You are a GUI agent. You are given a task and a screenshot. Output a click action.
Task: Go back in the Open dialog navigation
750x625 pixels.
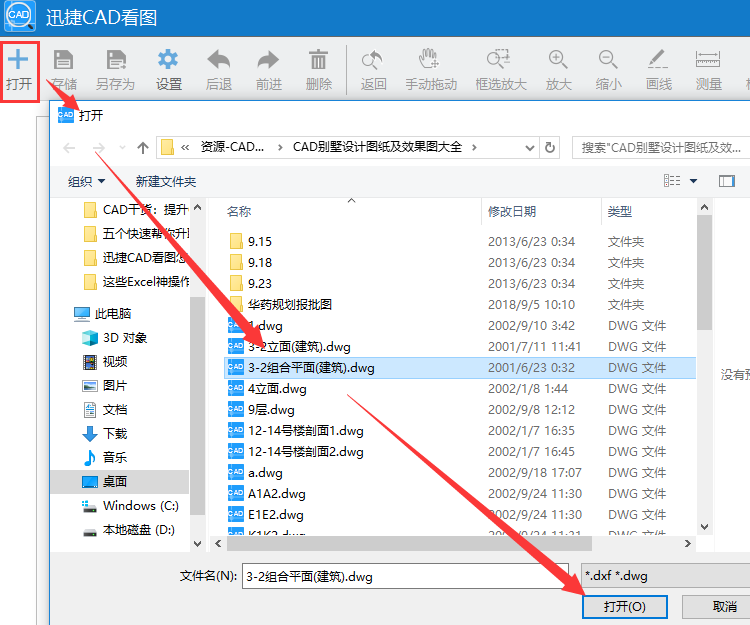point(69,148)
